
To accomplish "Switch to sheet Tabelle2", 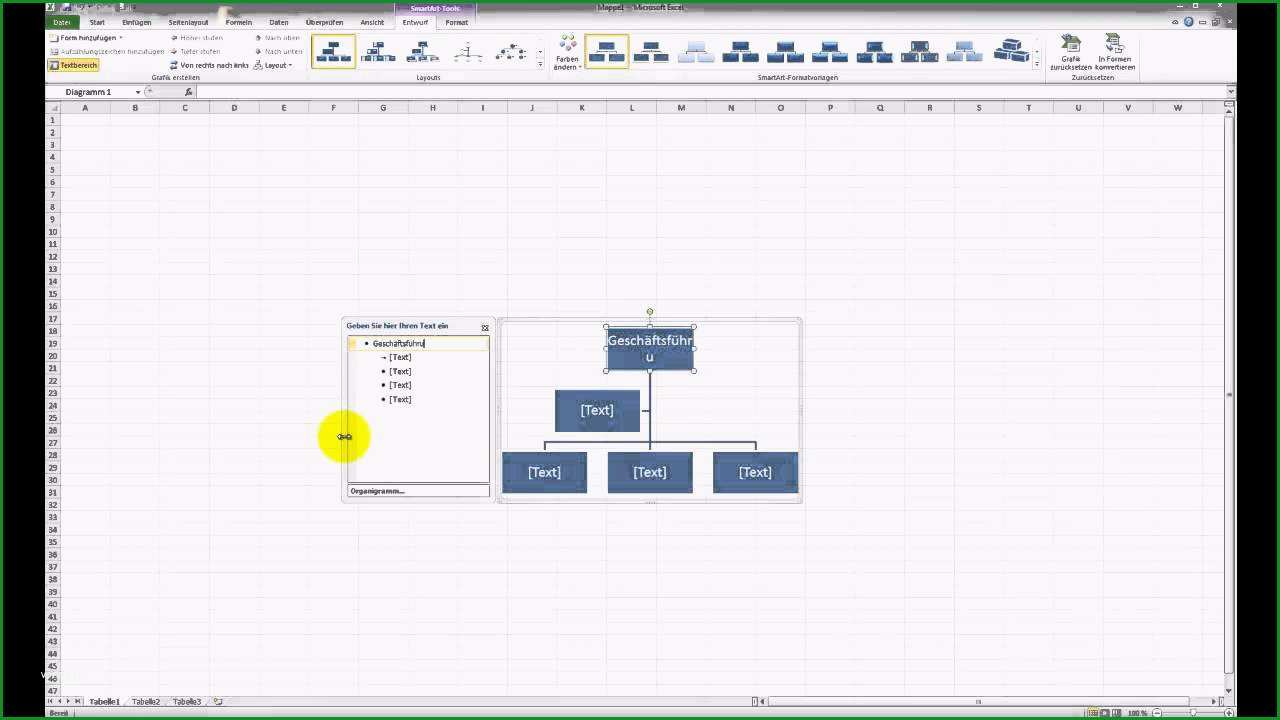I will 146,702.
